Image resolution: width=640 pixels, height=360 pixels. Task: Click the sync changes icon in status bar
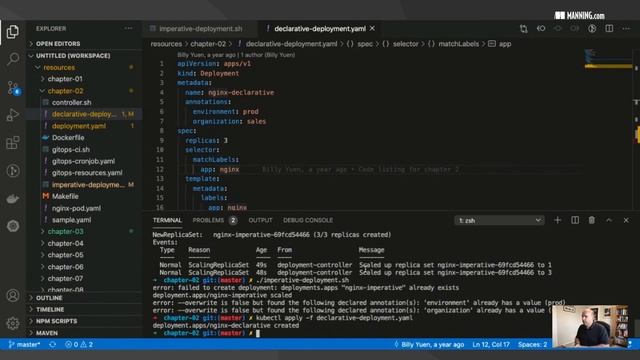(53, 344)
